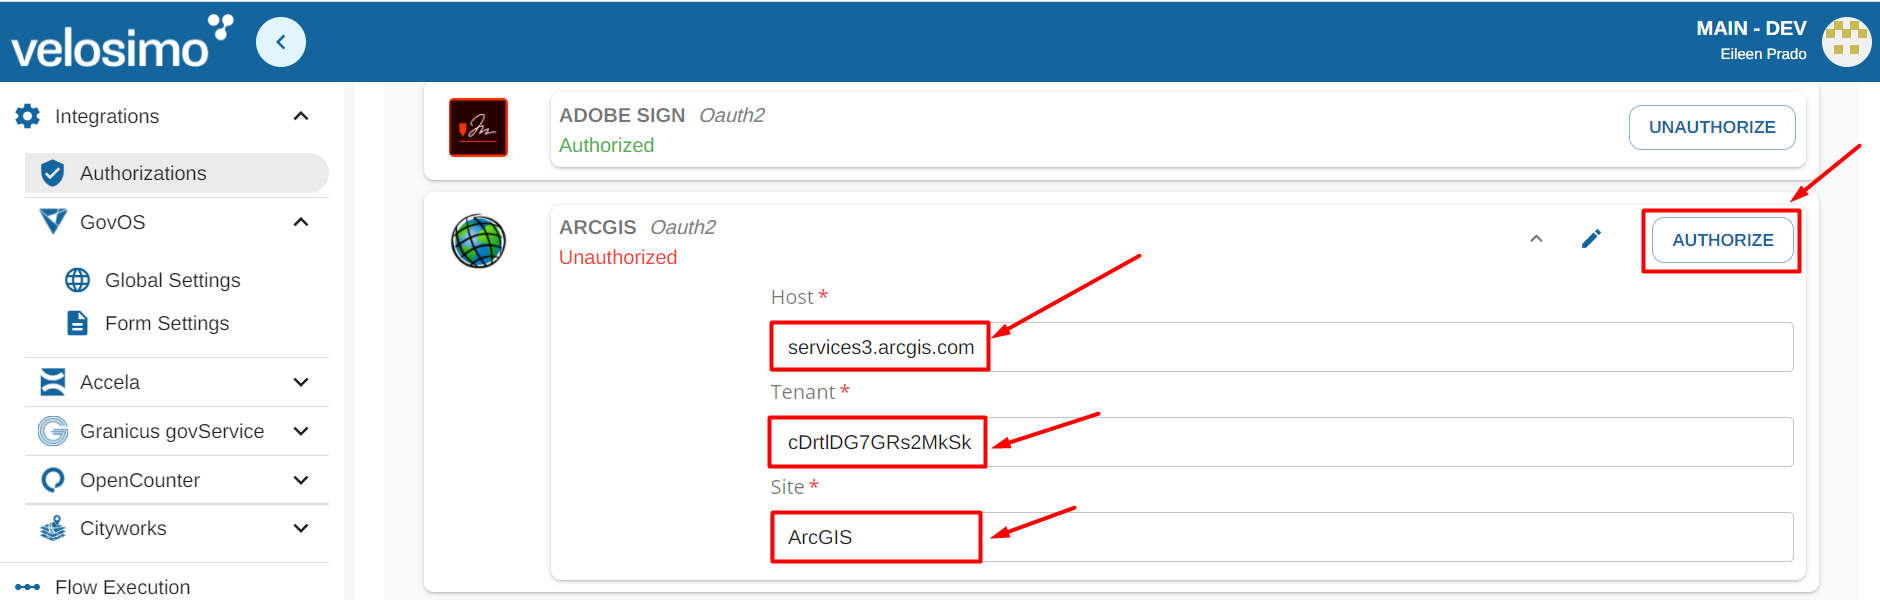Click the Authorizations shield icon
This screenshot has width=1880, height=600.
coord(53,173)
